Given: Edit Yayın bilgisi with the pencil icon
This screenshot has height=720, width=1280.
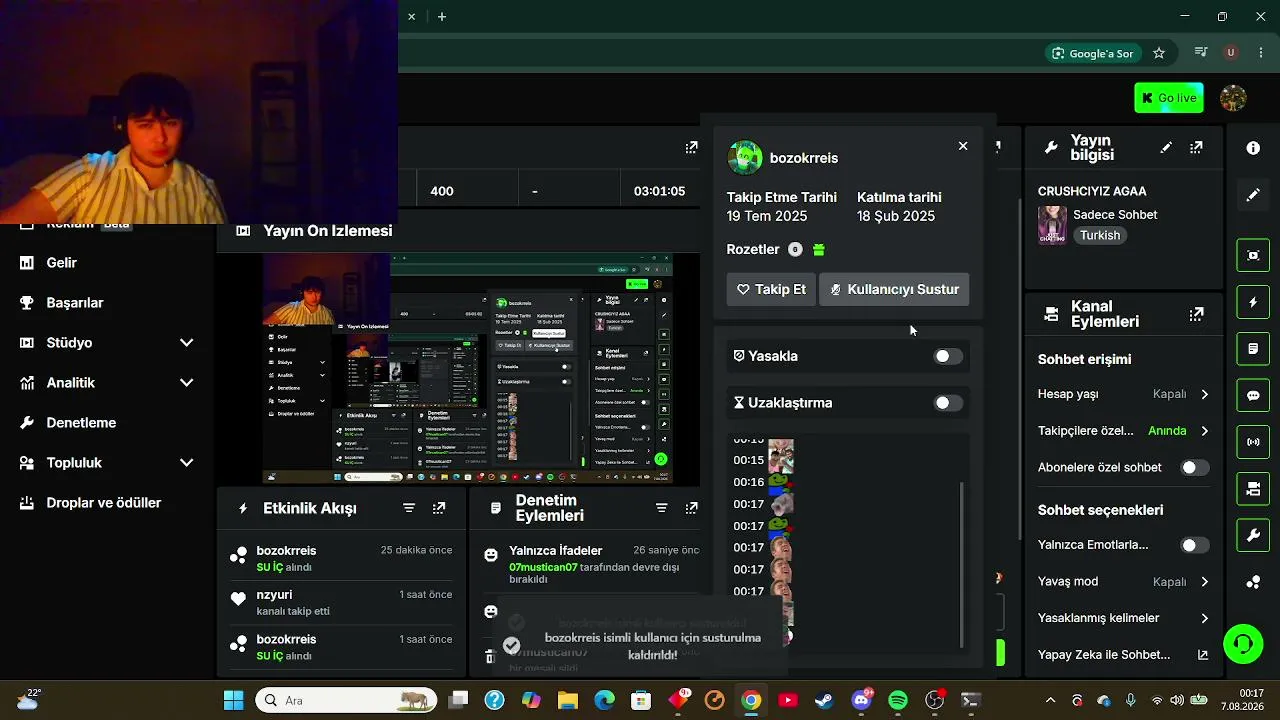Looking at the screenshot, I should (1166, 148).
